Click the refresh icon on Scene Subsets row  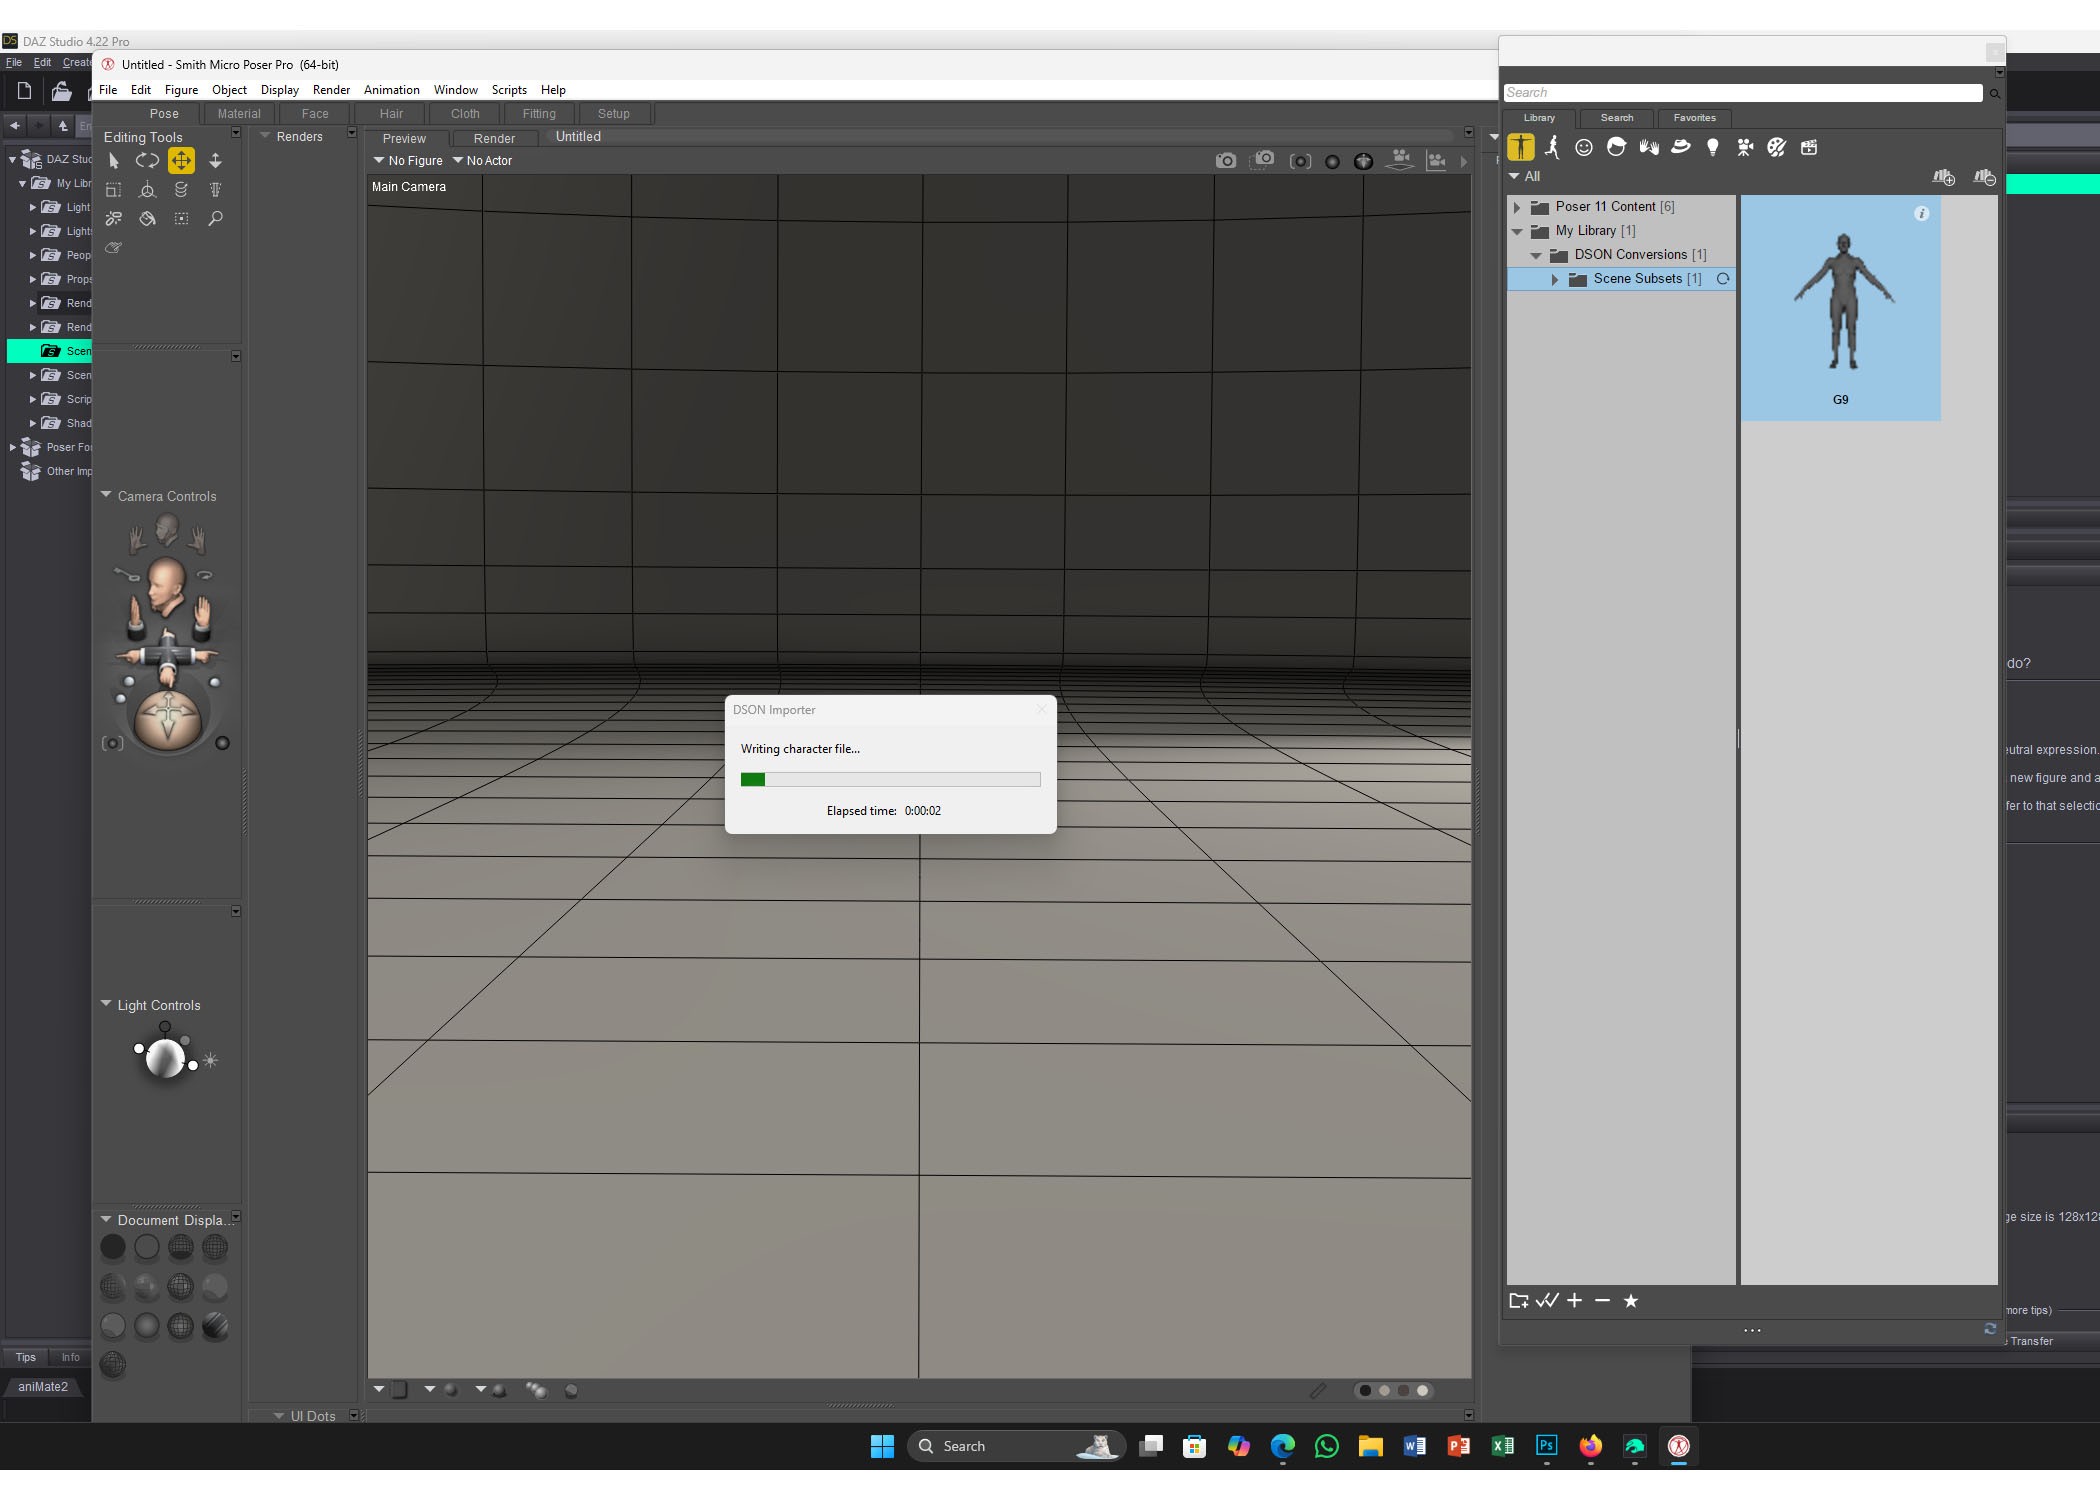coord(1723,279)
